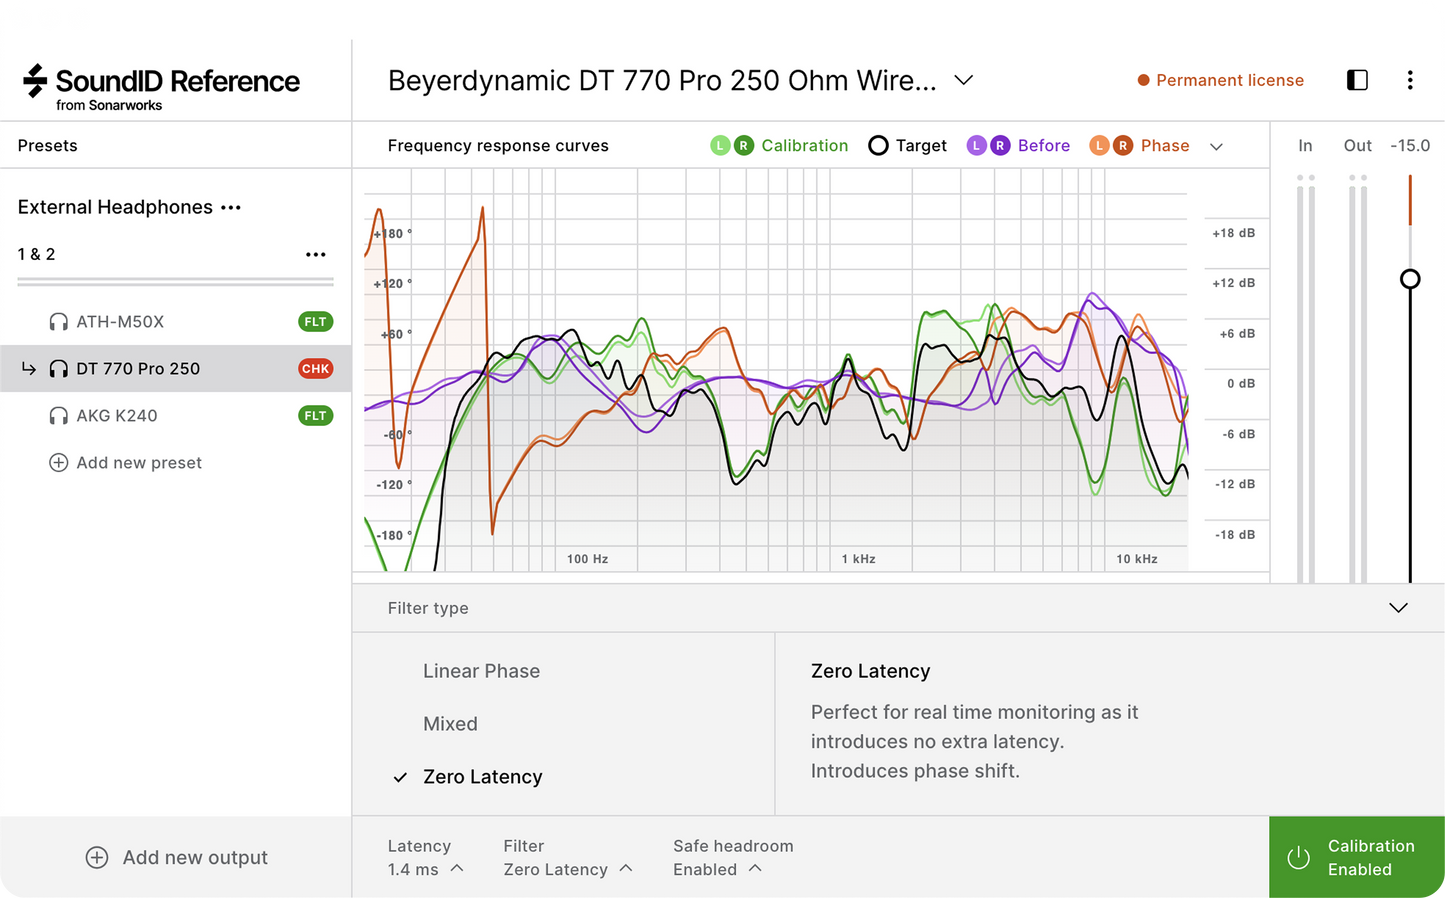Screen dimensions: 1445x898
Task: Click the 1 kHz frequency label
Action: (858, 559)
